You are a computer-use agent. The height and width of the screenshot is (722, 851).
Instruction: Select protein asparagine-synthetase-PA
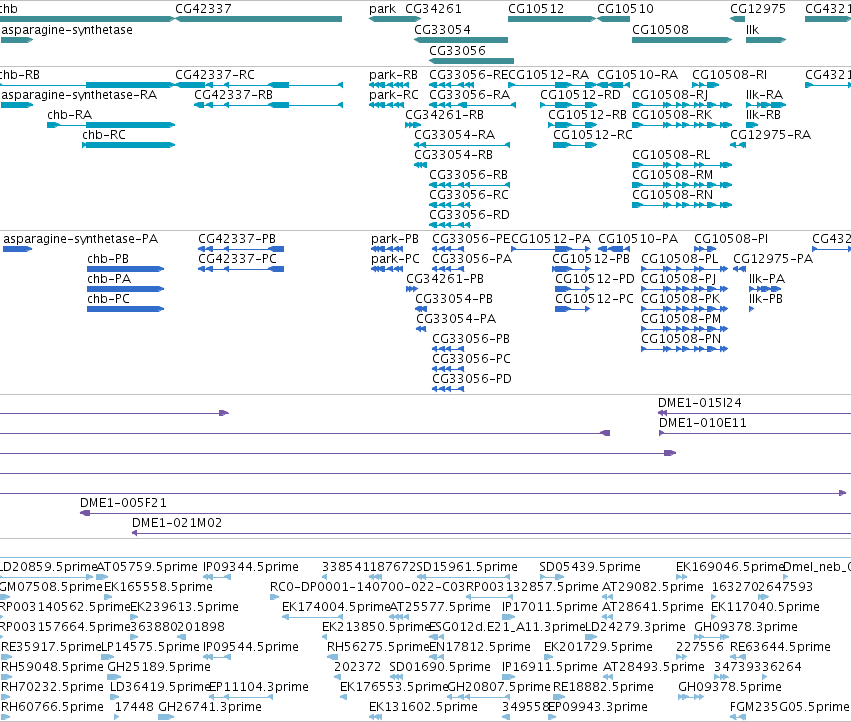(80, 239)
